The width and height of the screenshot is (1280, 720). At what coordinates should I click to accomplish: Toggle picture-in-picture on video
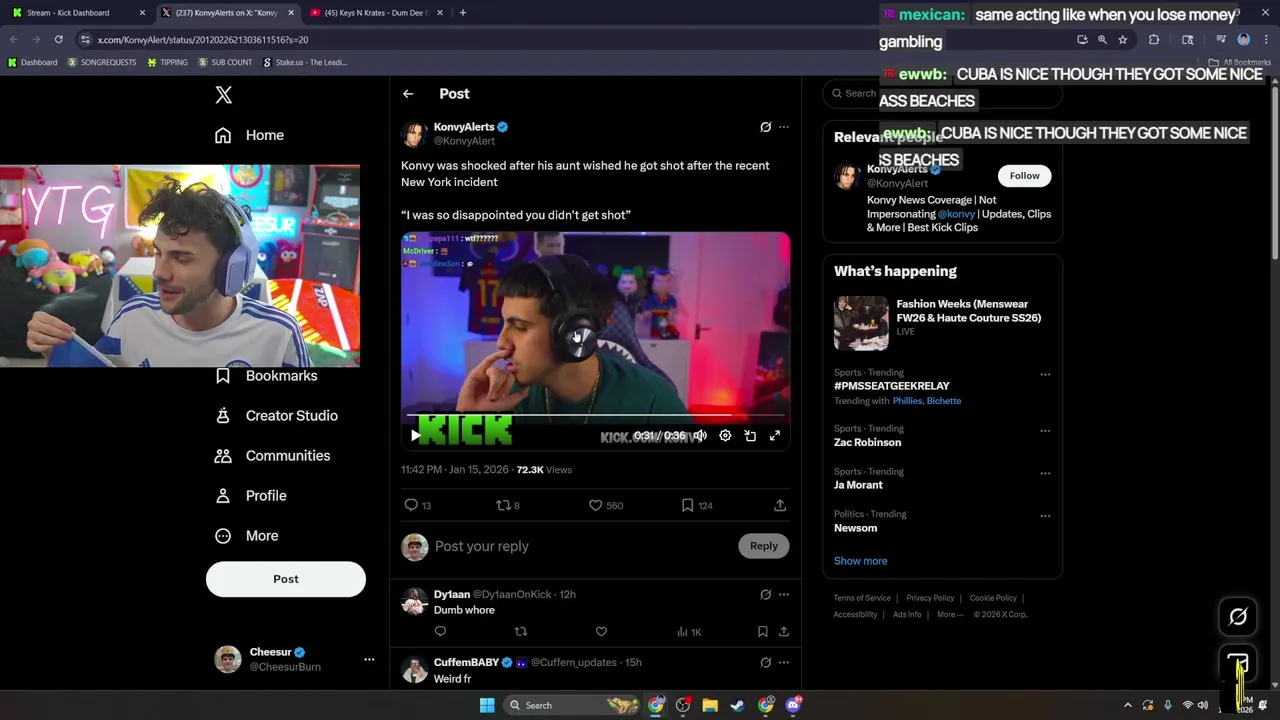(750, 436)
